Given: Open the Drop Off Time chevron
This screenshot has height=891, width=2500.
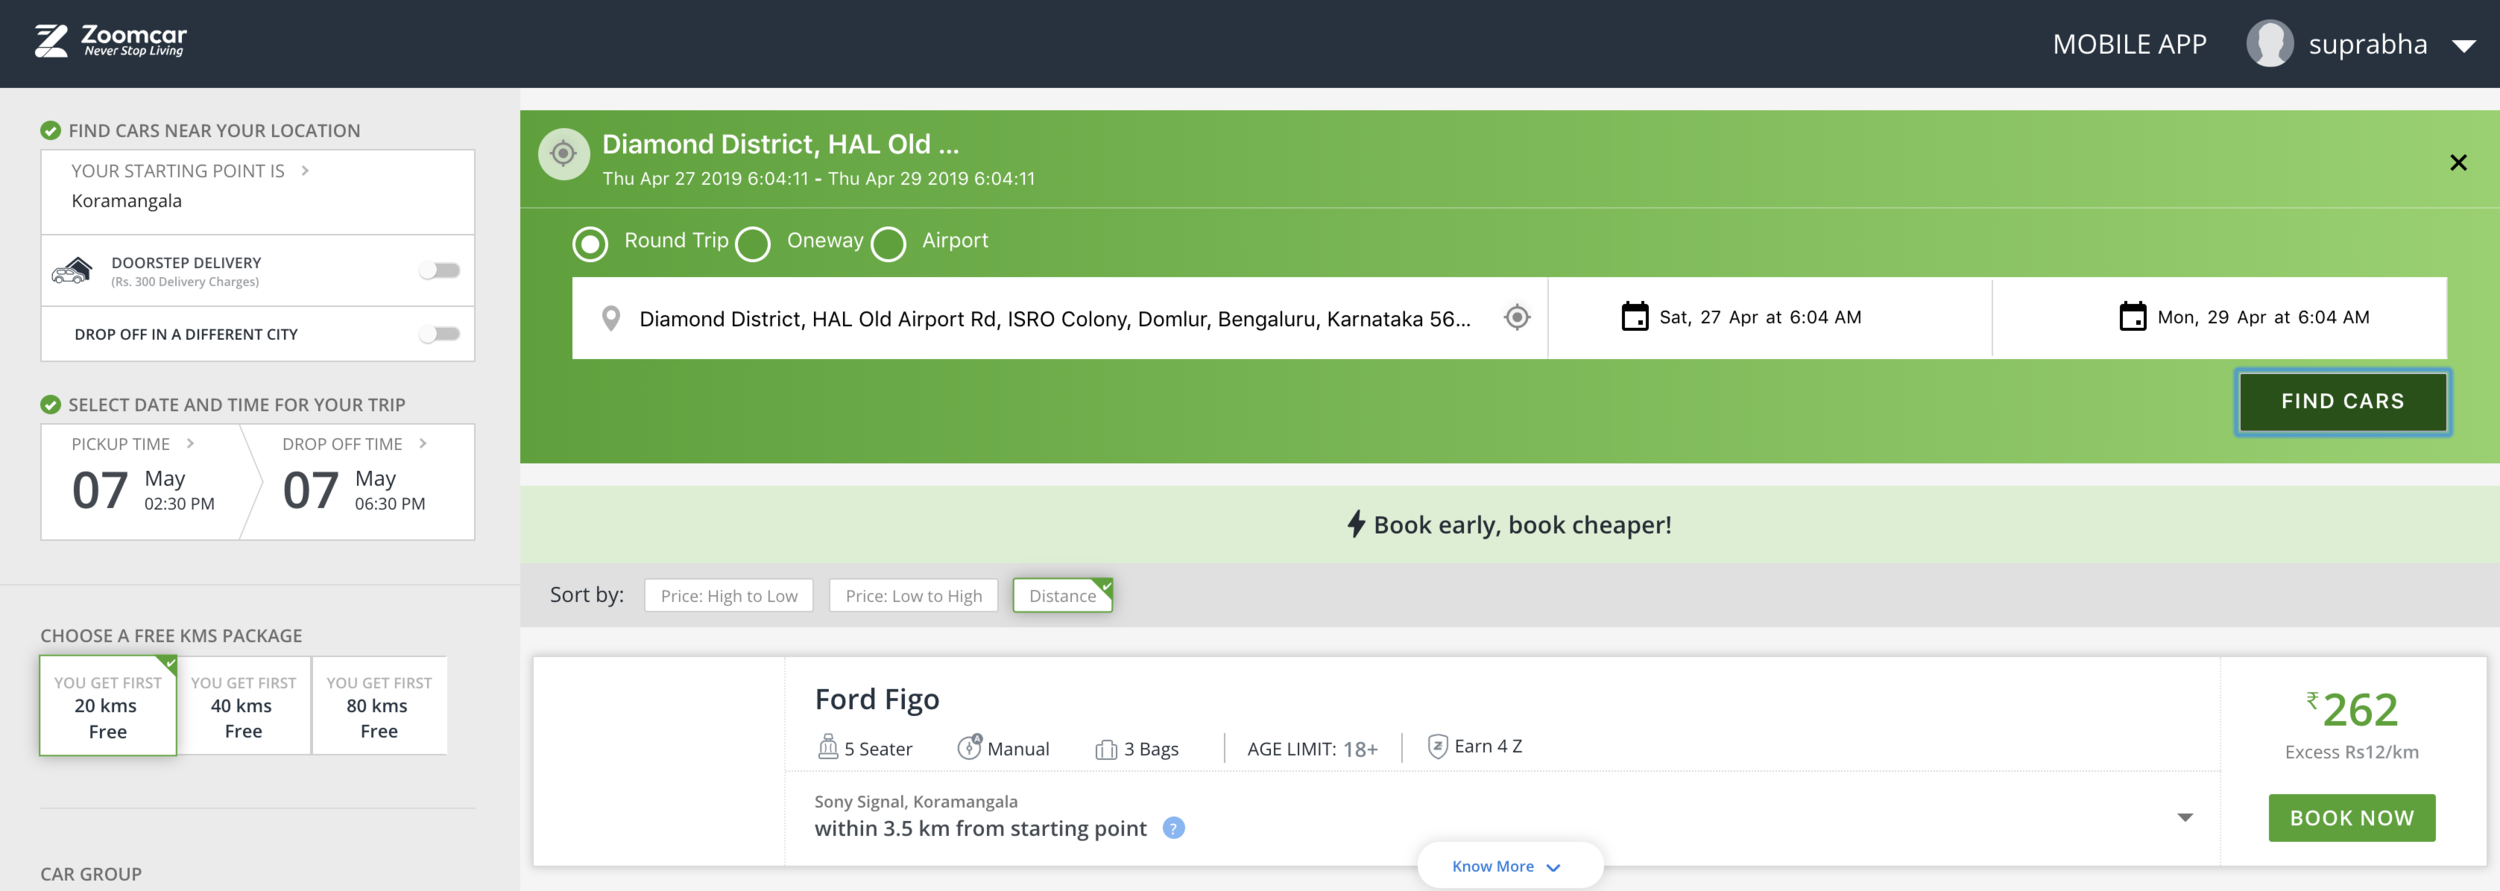Looking at the screenshot, I should 423,443.
